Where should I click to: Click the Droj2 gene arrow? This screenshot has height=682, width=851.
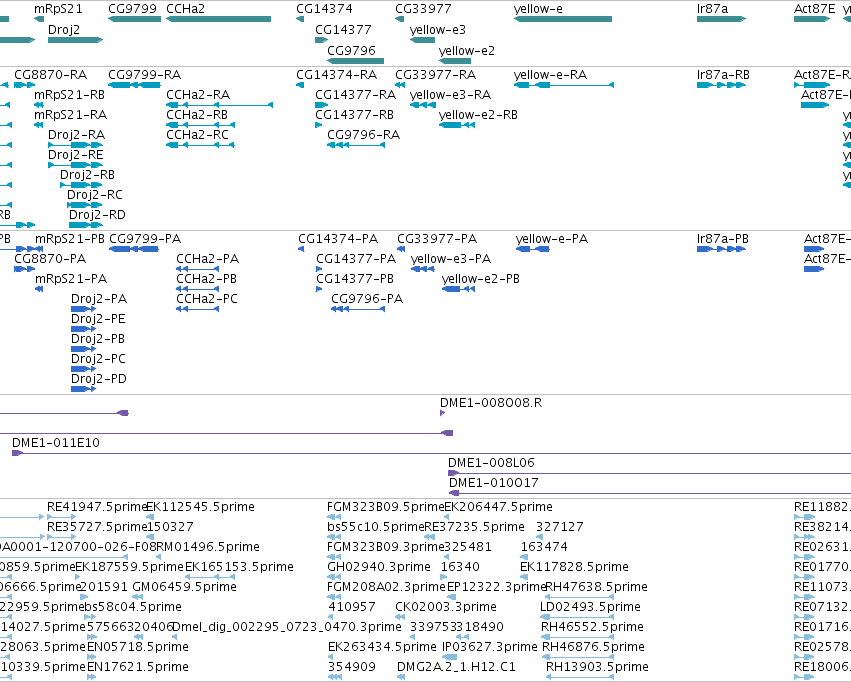[x=75, y=40]
